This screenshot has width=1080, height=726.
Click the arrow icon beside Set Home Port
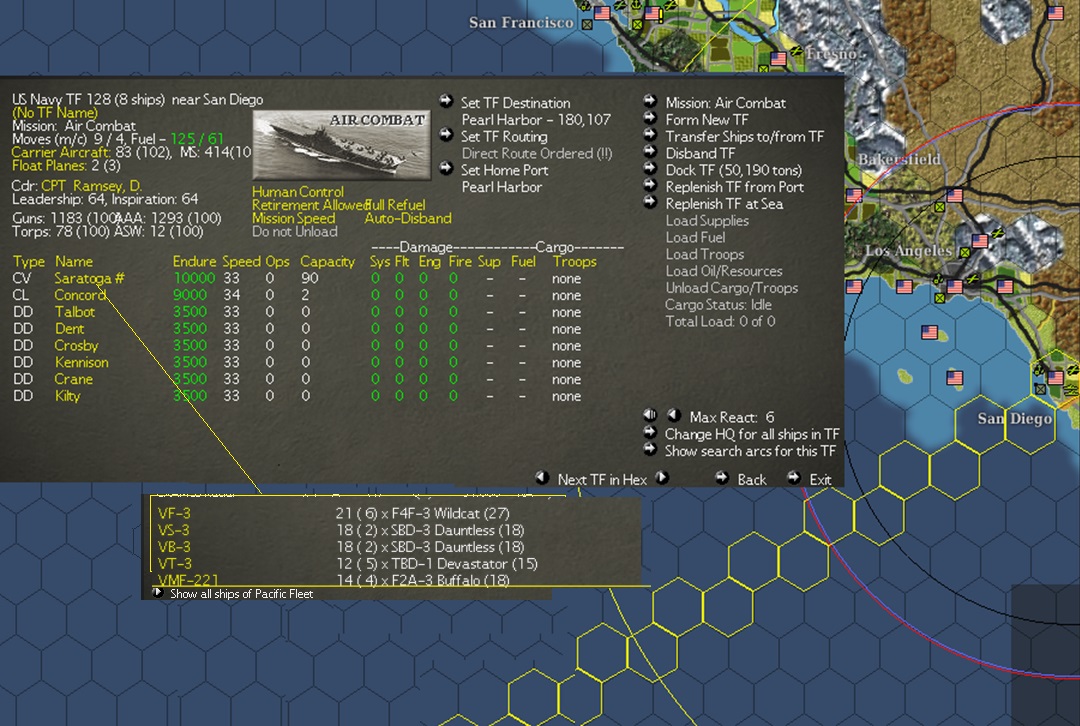446,168
